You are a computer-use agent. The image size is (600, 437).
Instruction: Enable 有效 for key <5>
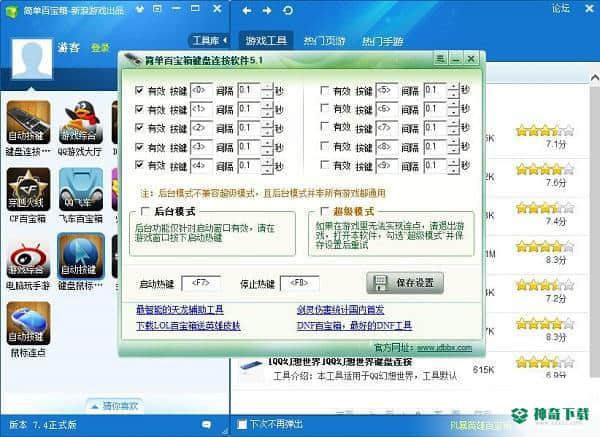[324, 90]
